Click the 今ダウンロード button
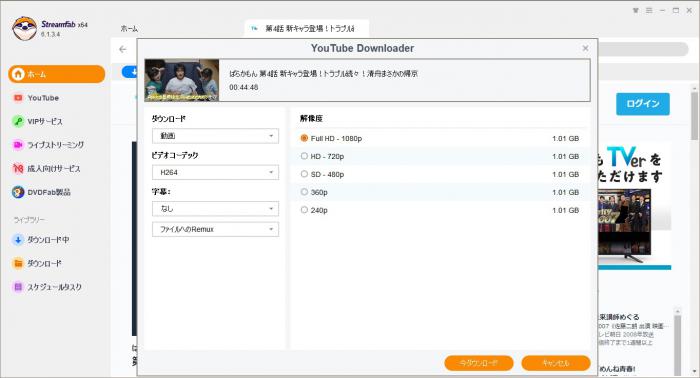The height and width of the screenshot is (378, 700). pyautogui.click(x=479, y=363)
